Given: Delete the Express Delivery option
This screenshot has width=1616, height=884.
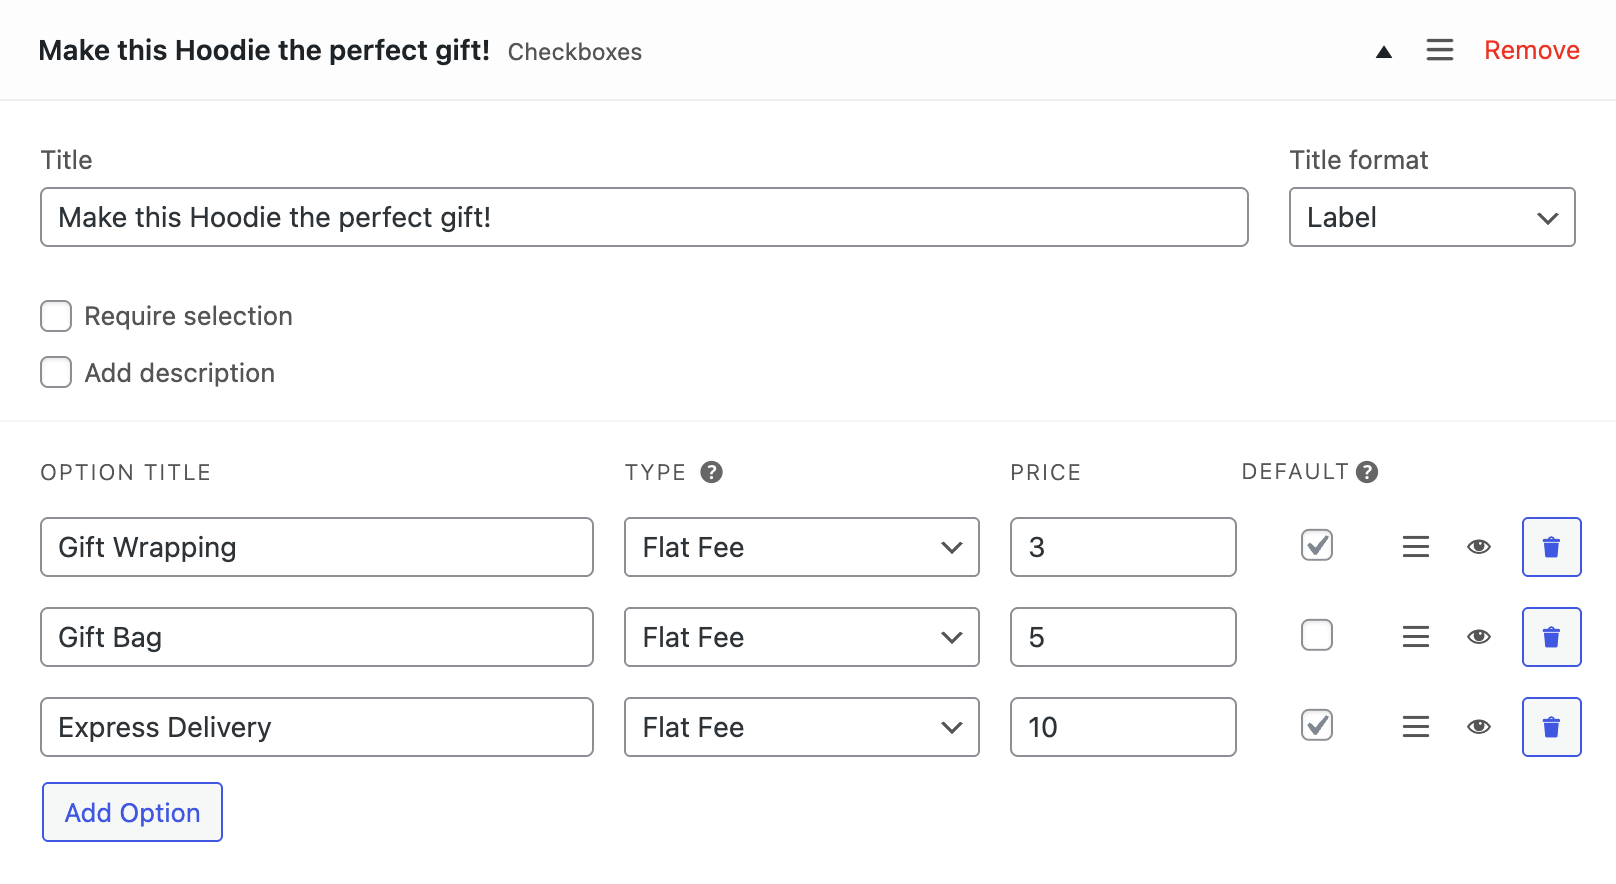Looking at the screenshot, I should (1551, 727).
